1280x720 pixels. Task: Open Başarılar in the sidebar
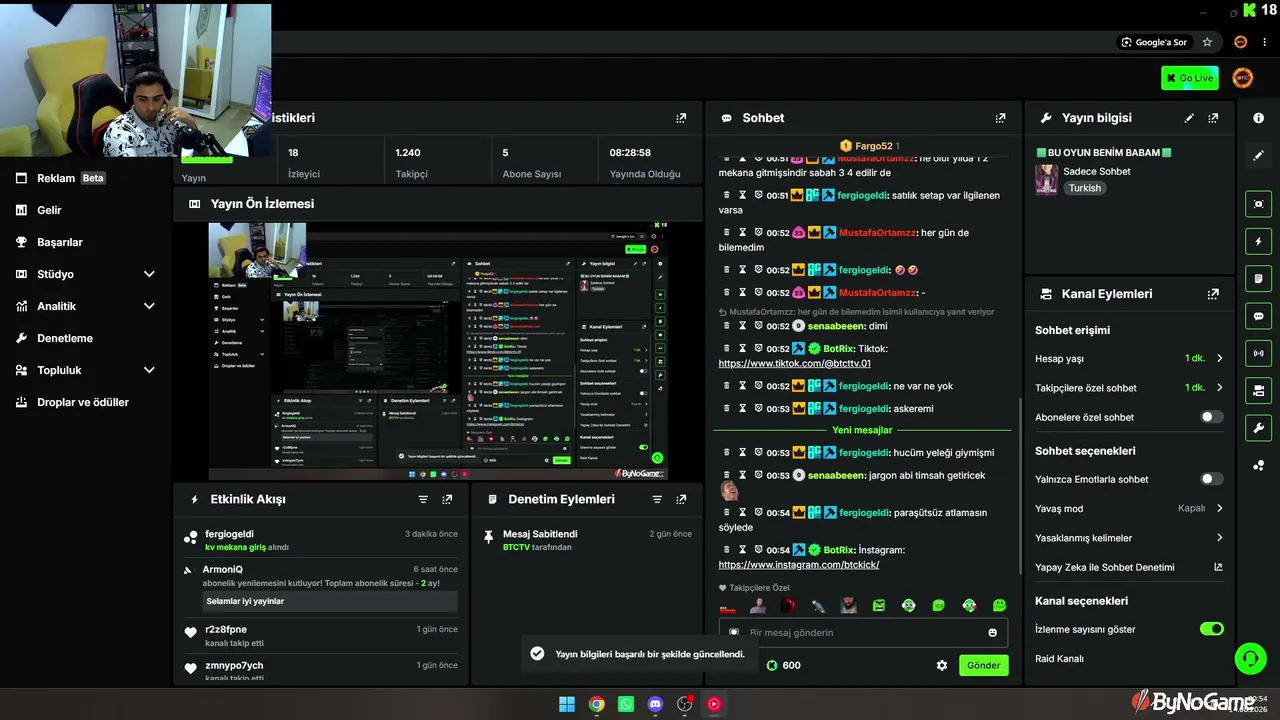pyautogui.click(x=60, y=242)
